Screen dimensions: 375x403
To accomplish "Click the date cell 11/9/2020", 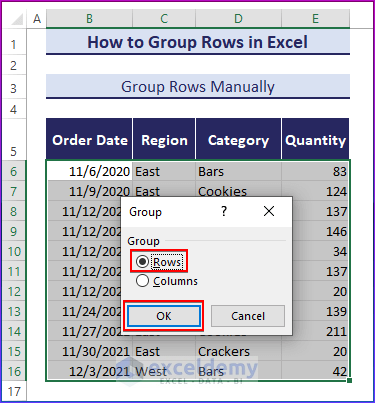I will click(89, 191).
